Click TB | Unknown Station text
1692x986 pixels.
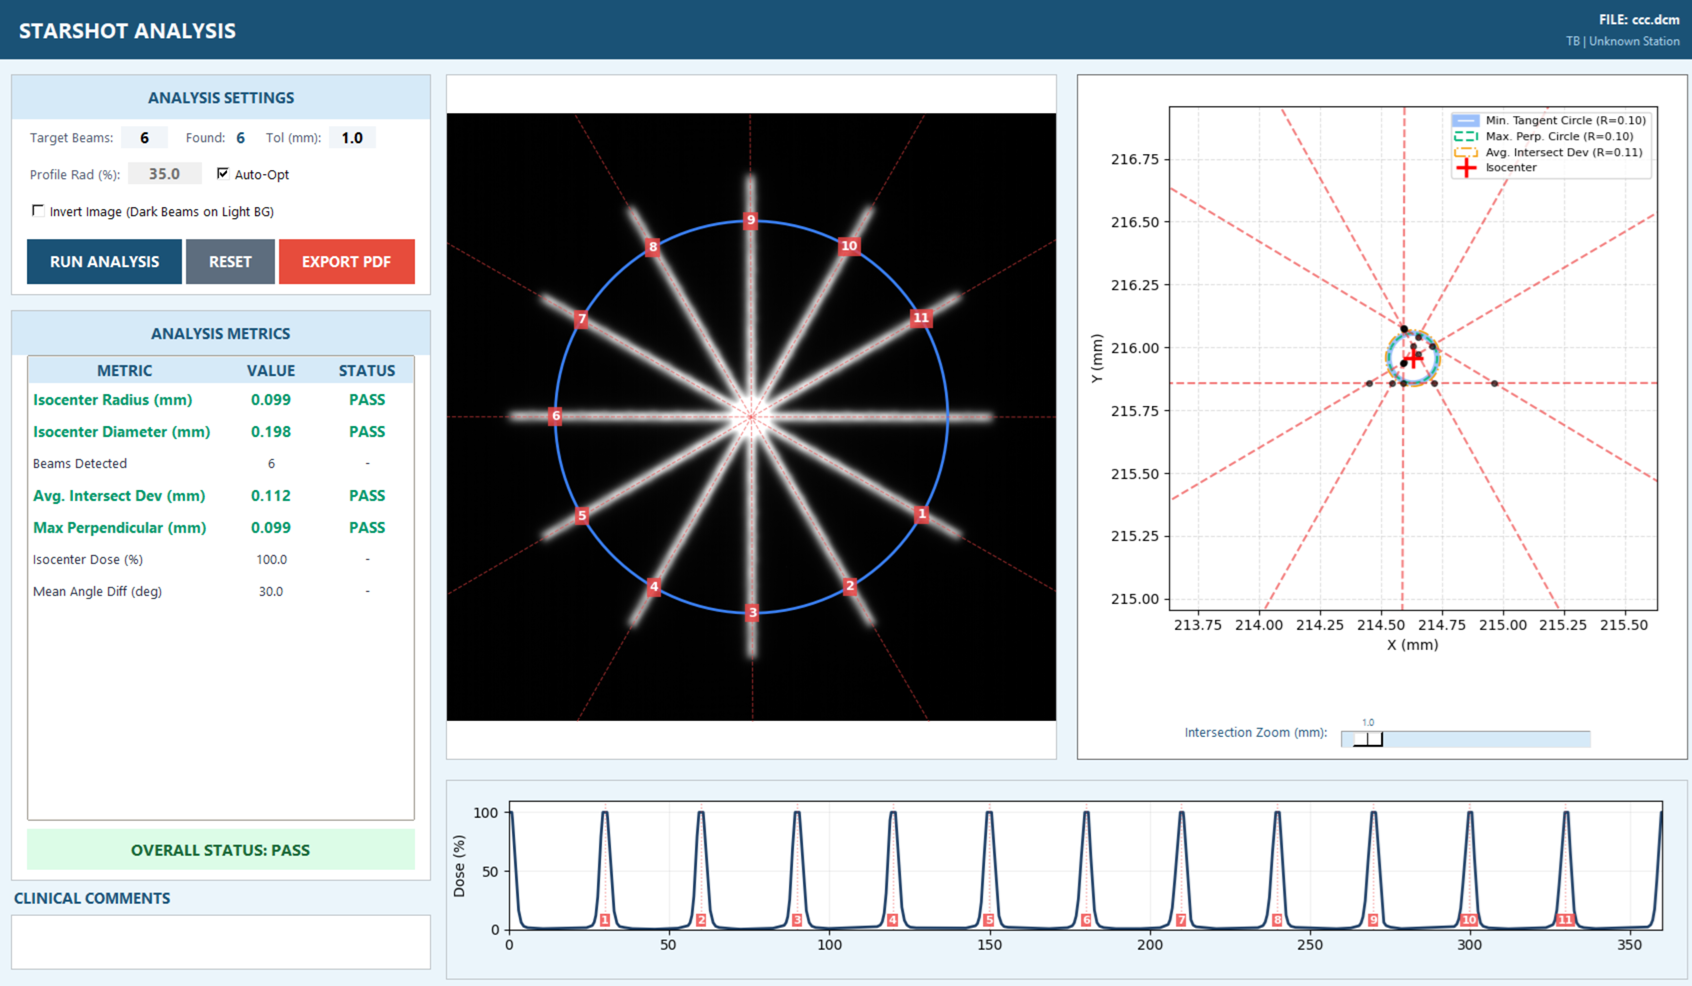coord(1623,41)
